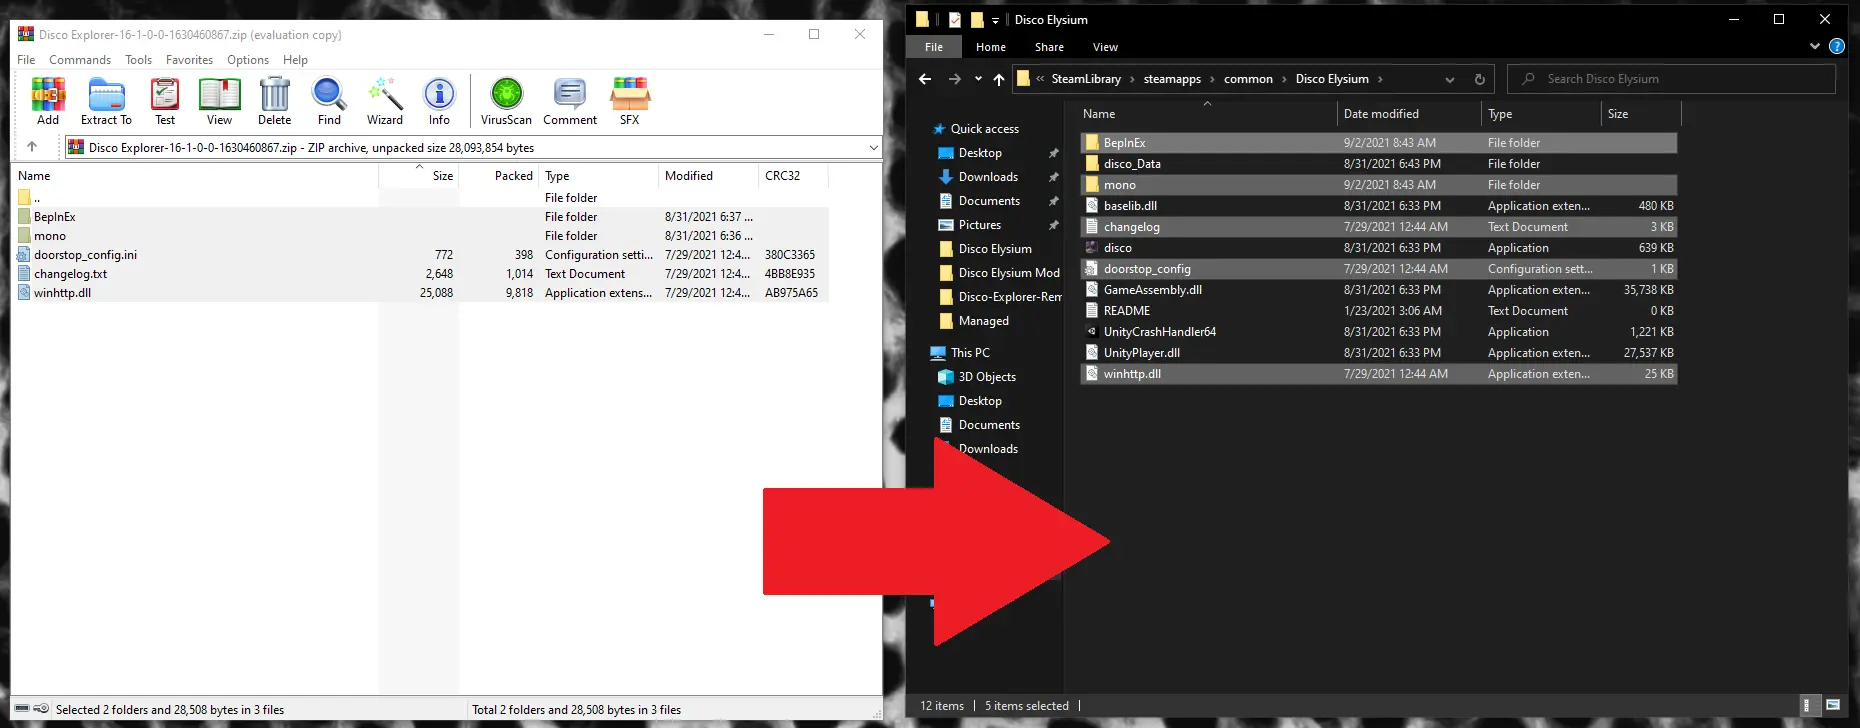Screen dimensions: 1860x728
Task: Switch to the View tab in Explorer
Action: [x=1105, y=47]
